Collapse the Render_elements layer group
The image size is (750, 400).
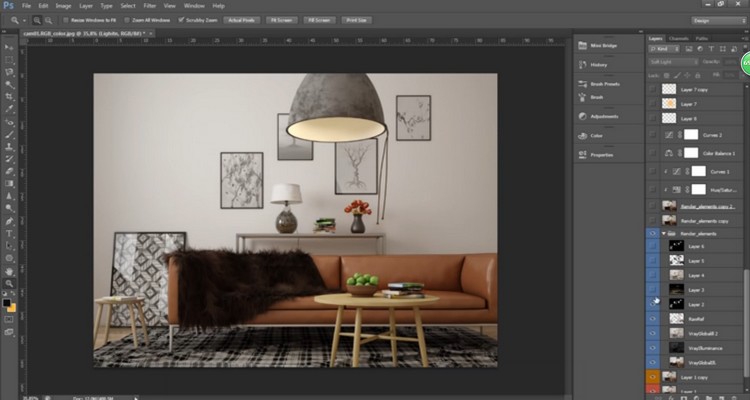[663, 232]
